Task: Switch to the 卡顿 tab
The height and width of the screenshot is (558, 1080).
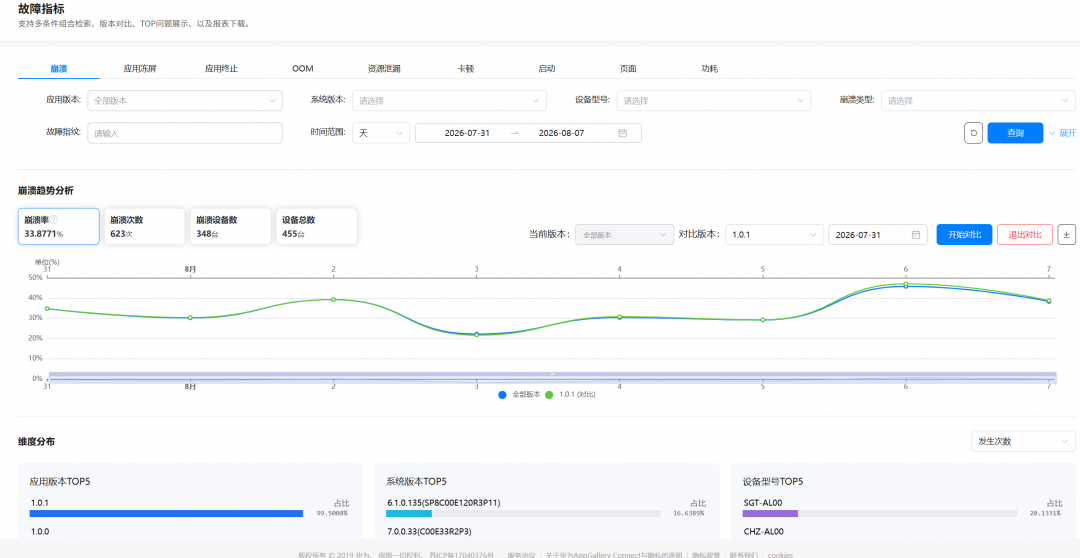Action: (466, 69)
